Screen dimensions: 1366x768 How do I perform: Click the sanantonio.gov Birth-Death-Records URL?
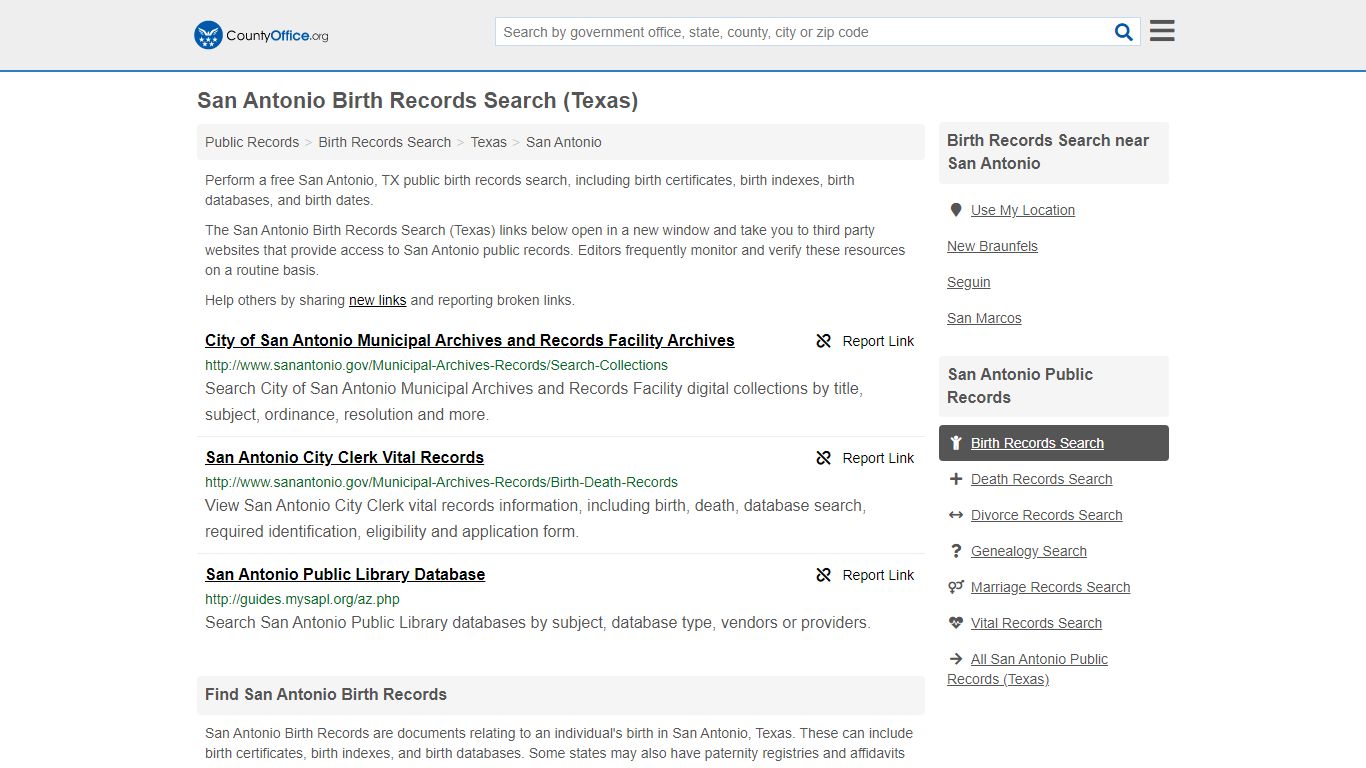click(441, 482)
